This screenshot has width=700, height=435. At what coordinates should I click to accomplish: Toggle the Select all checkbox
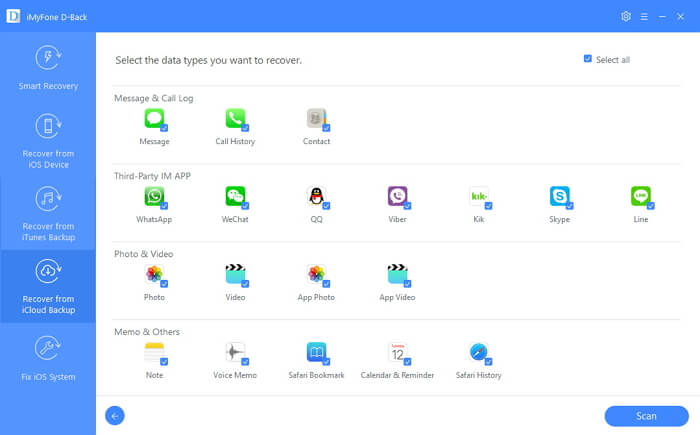click(588, 59)
